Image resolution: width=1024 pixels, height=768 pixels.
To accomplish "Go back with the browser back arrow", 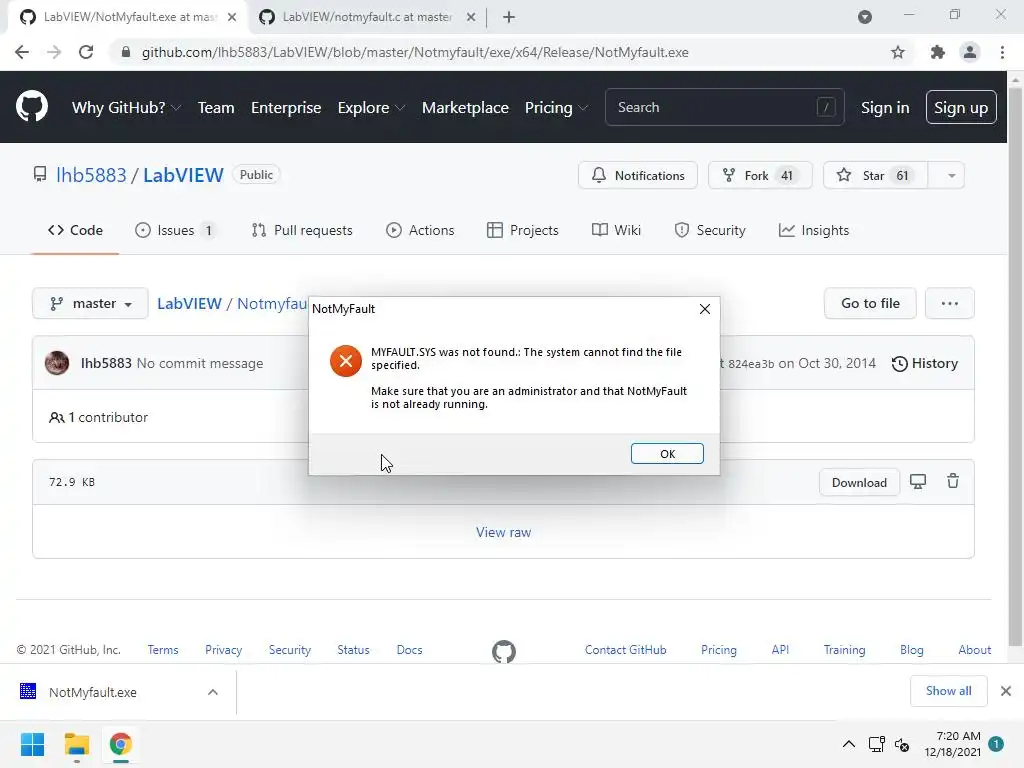I will 22,52.
